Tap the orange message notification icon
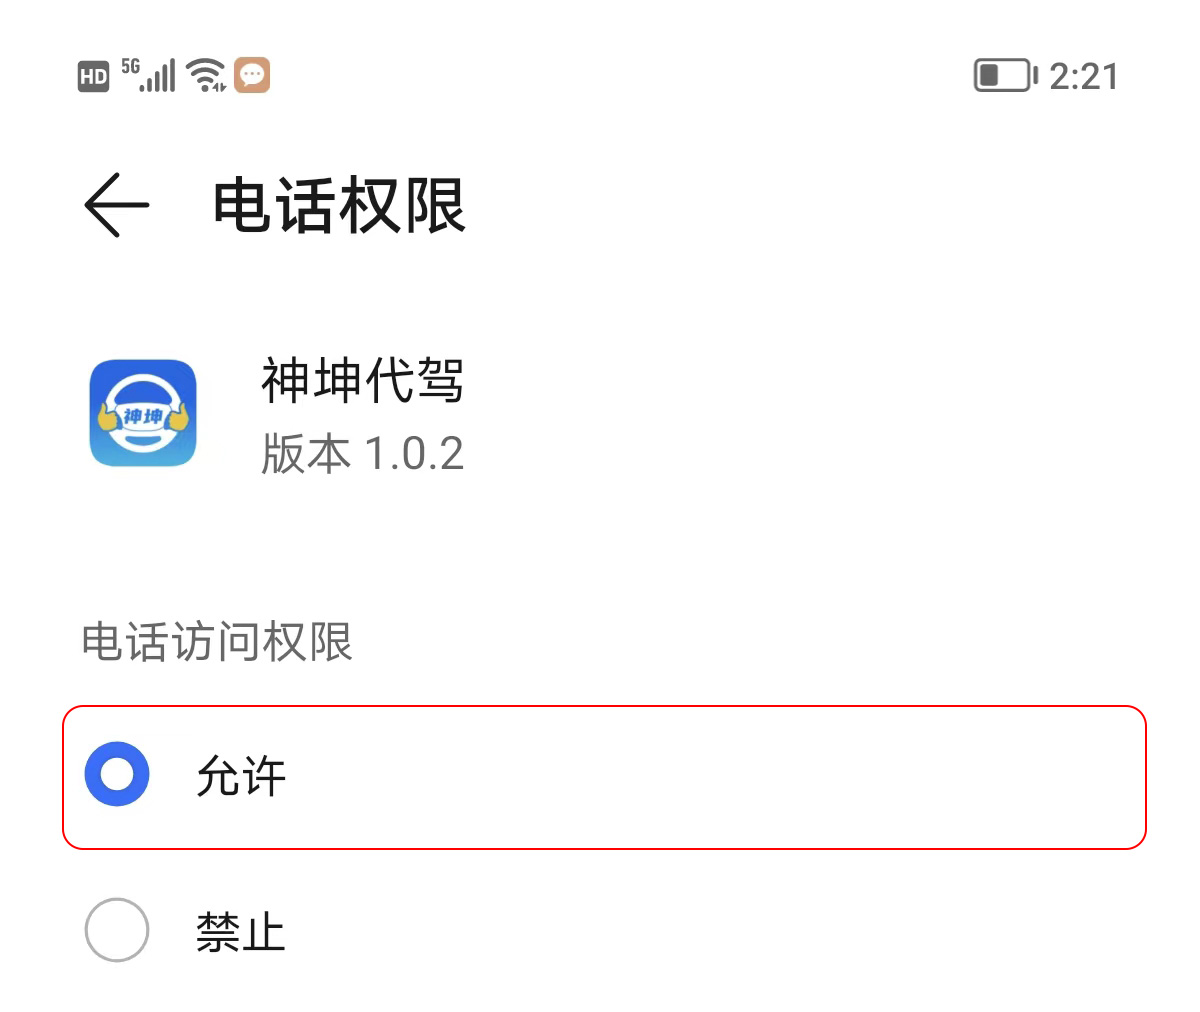Viewport: 1200px width, 1012px height. click(252, 75)
